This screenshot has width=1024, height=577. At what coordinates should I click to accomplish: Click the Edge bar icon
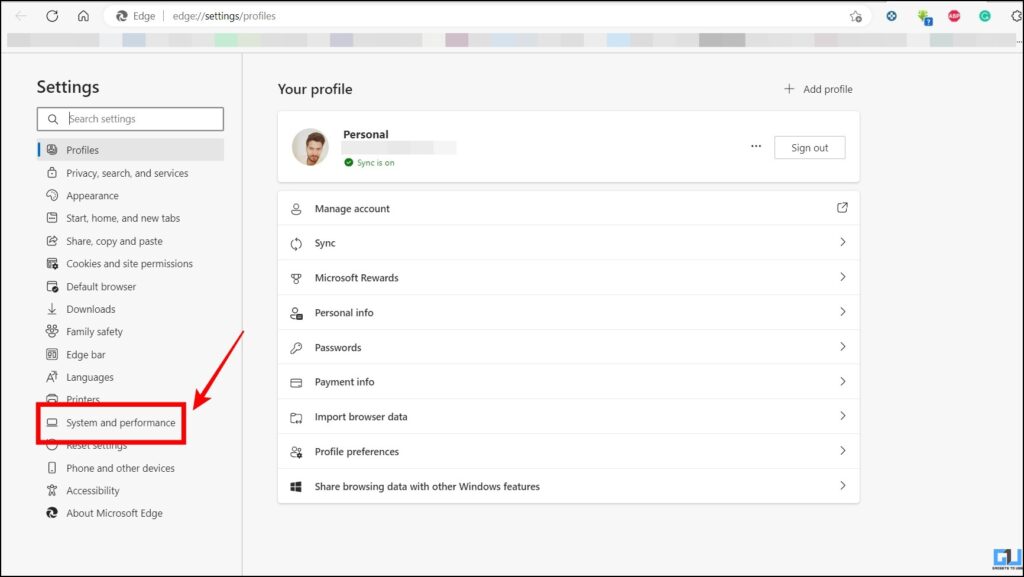pyautogui.click(x=52, y=354)
